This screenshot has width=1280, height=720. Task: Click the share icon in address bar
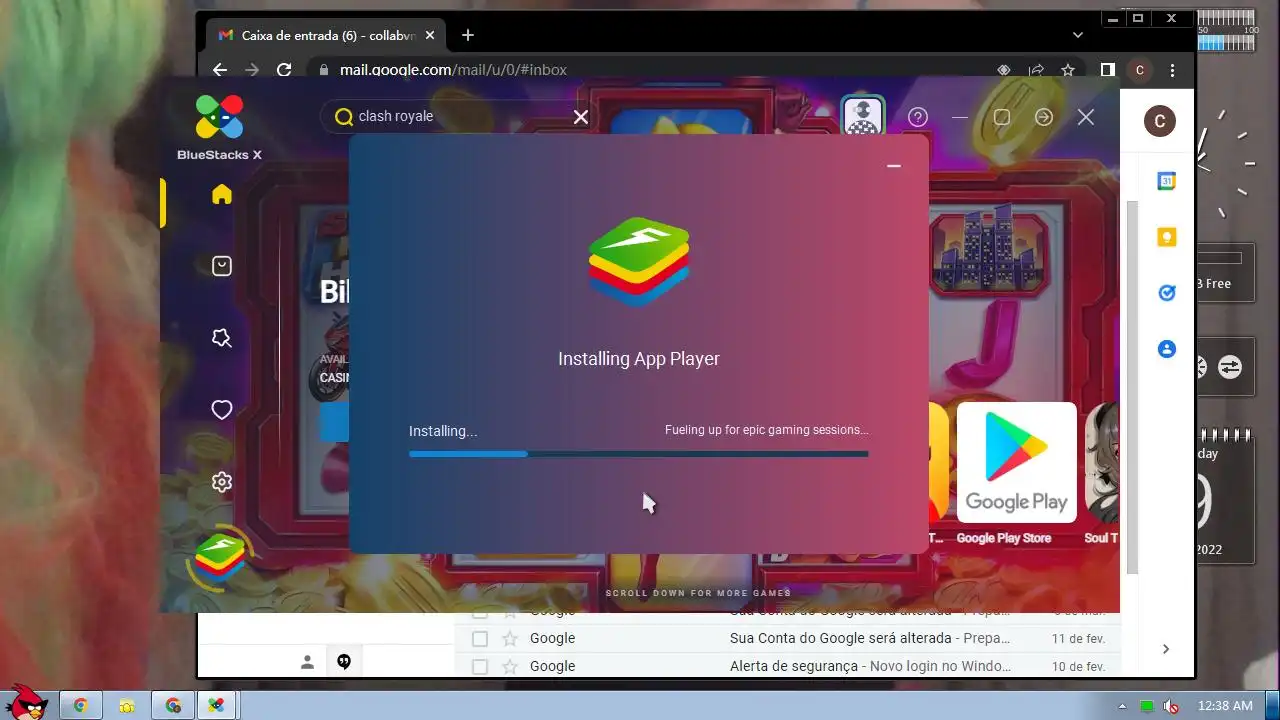tap(1036, 70)
